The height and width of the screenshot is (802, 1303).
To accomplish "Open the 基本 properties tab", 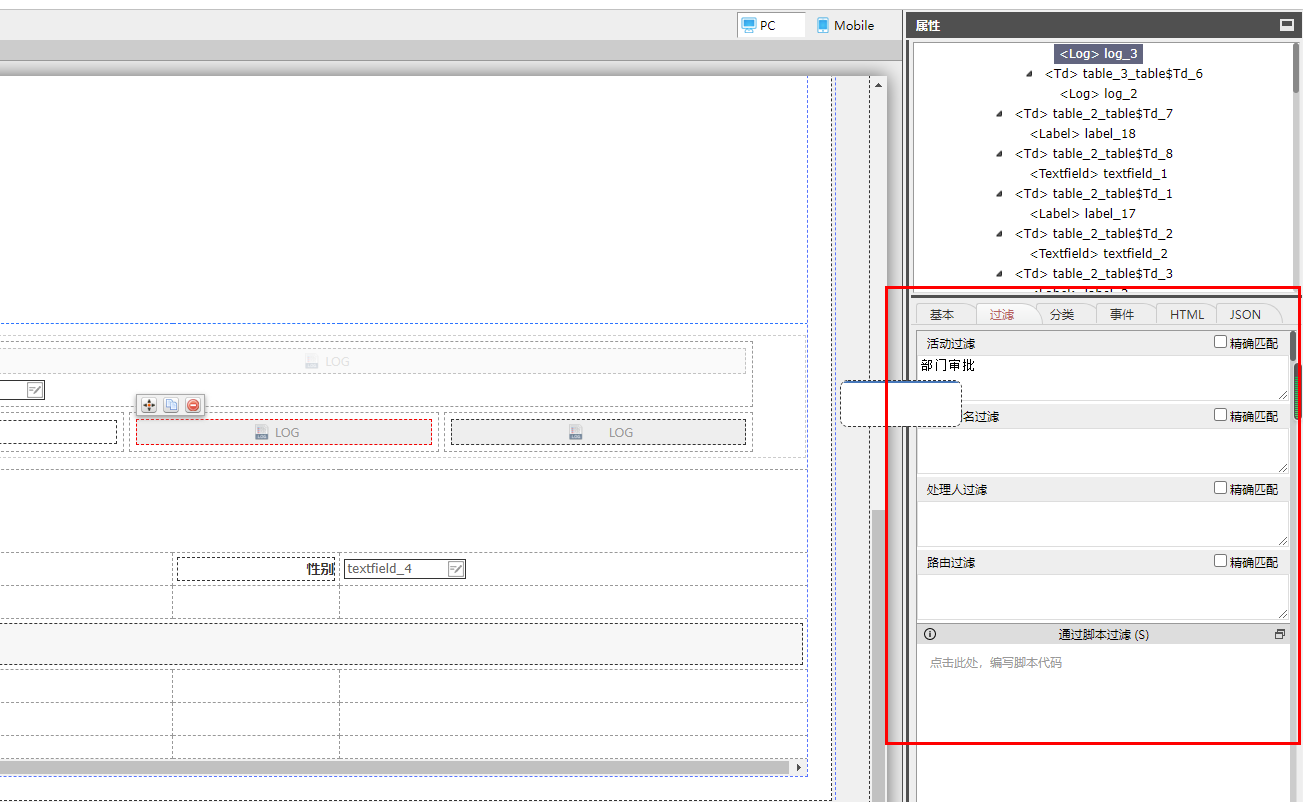I will 942,314.
